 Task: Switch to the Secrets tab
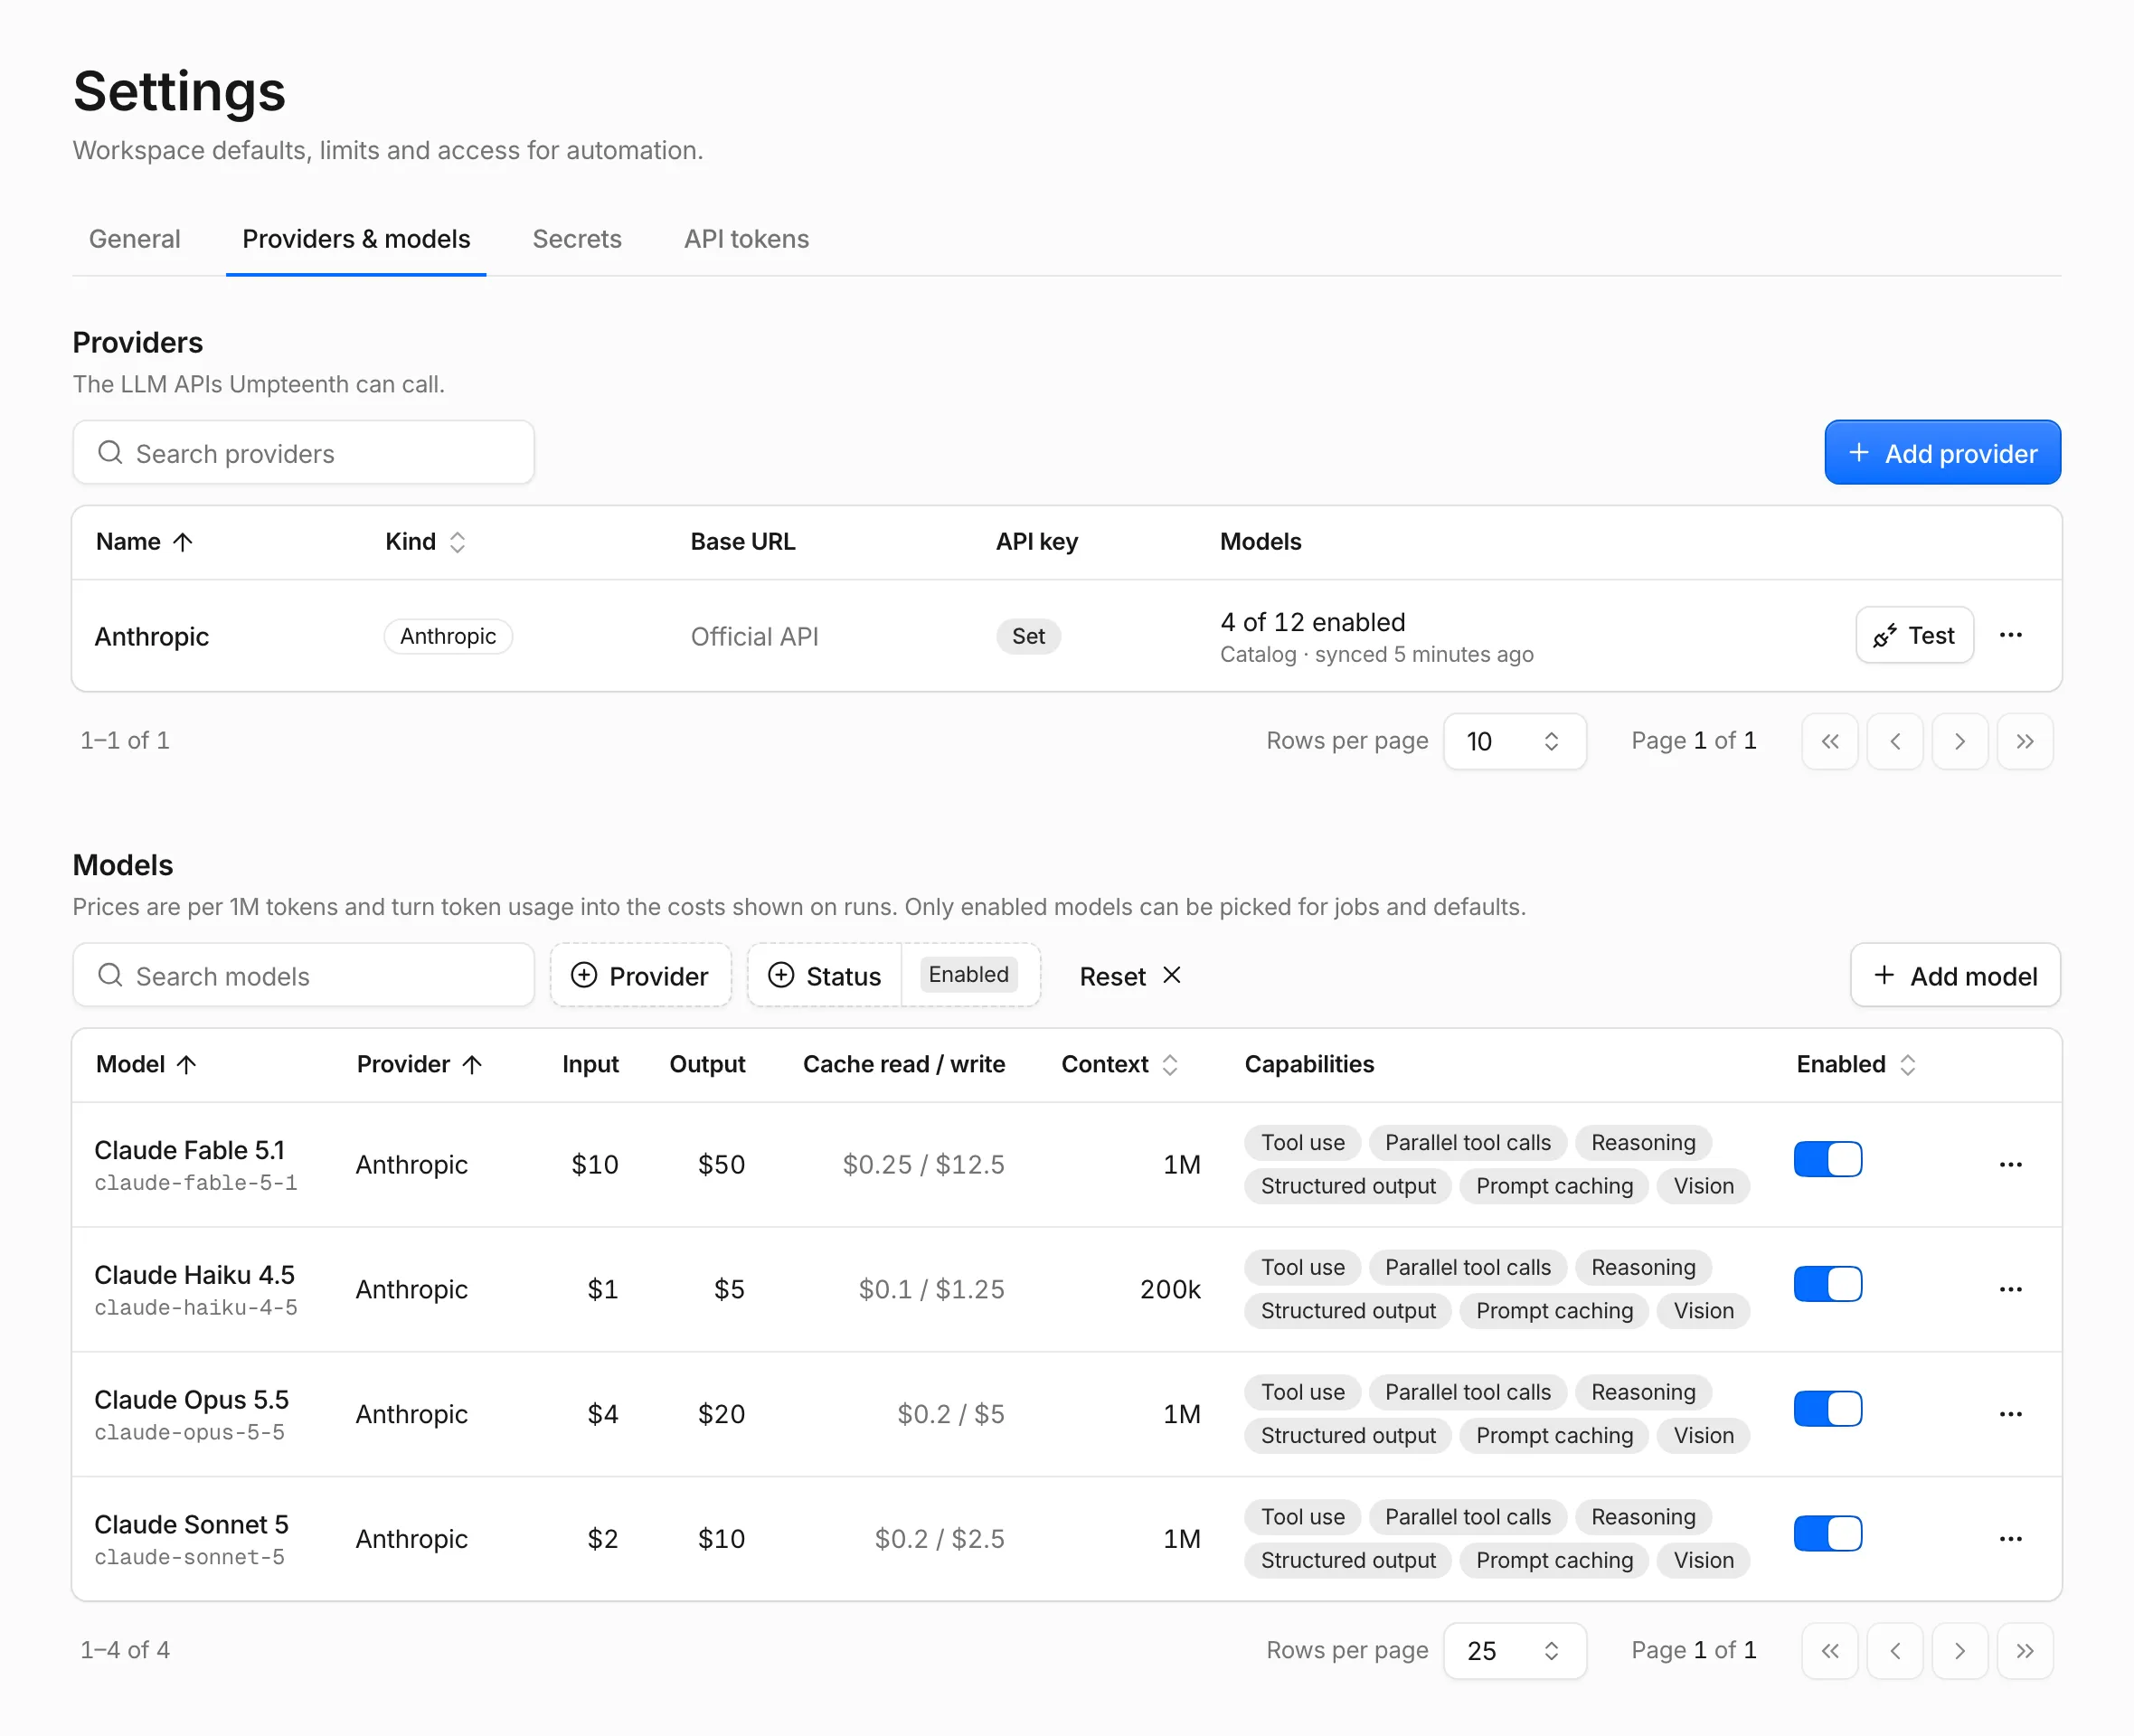577,239
